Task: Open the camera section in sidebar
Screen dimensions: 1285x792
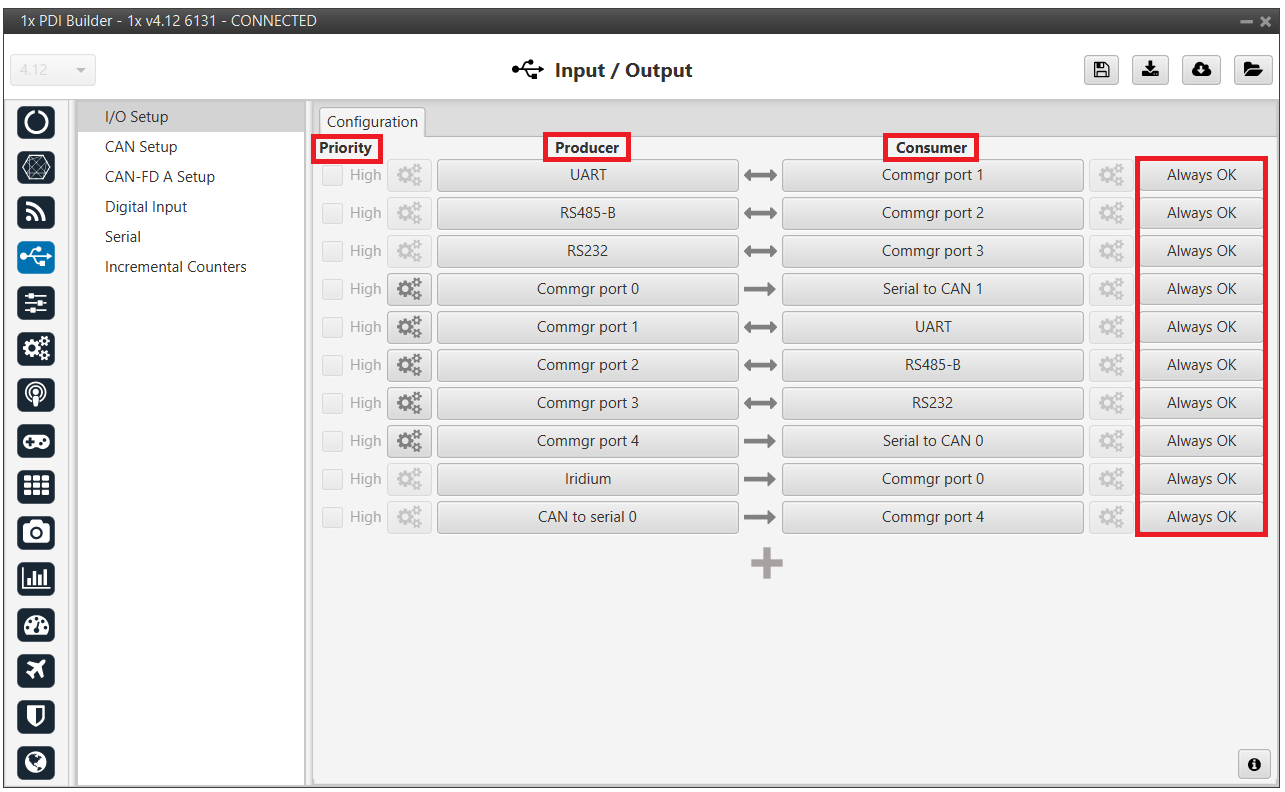Action: (36, 532)
